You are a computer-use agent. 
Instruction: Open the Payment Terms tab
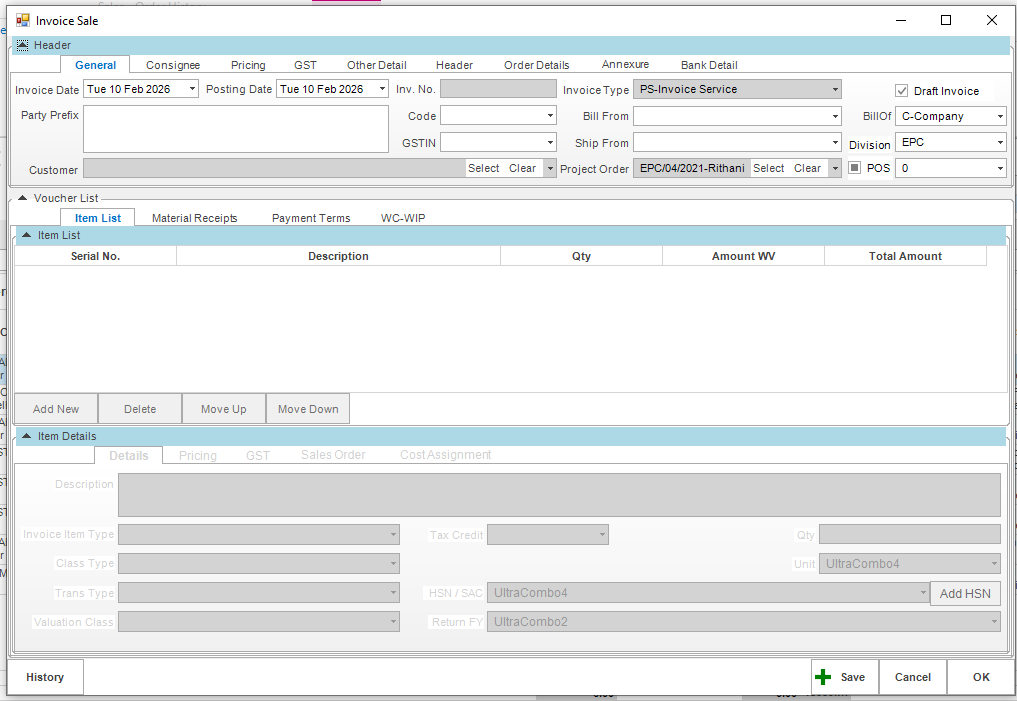point(311,218)
